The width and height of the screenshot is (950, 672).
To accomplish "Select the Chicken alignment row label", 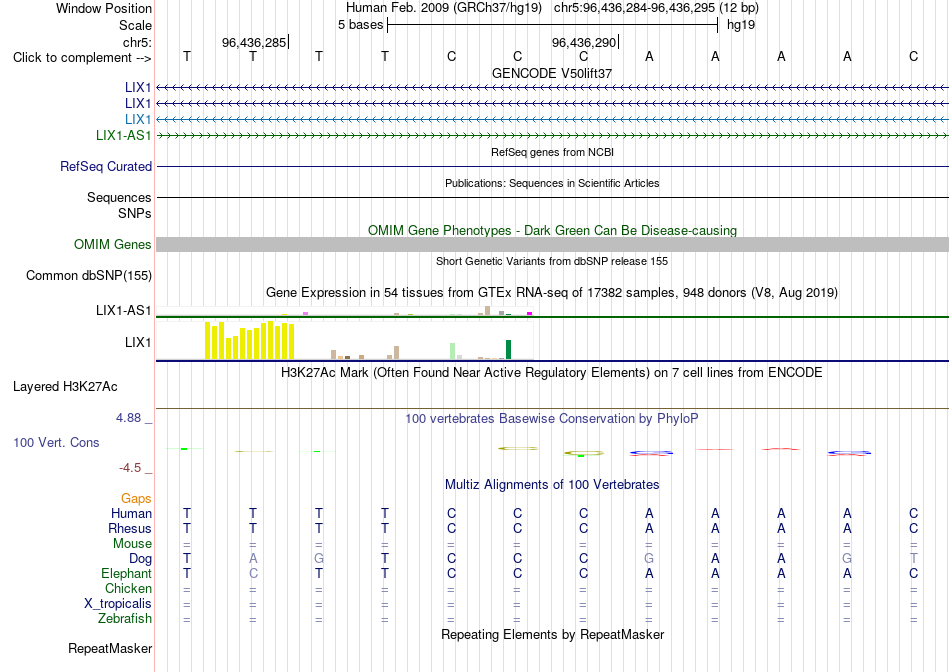I will point(128,588).
